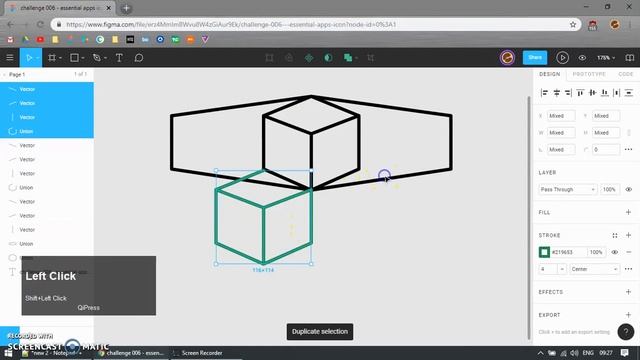The width and height of the screenshot is (640, 360).
Task: Open advanced stroke options ellipsis
Action: 629,269
